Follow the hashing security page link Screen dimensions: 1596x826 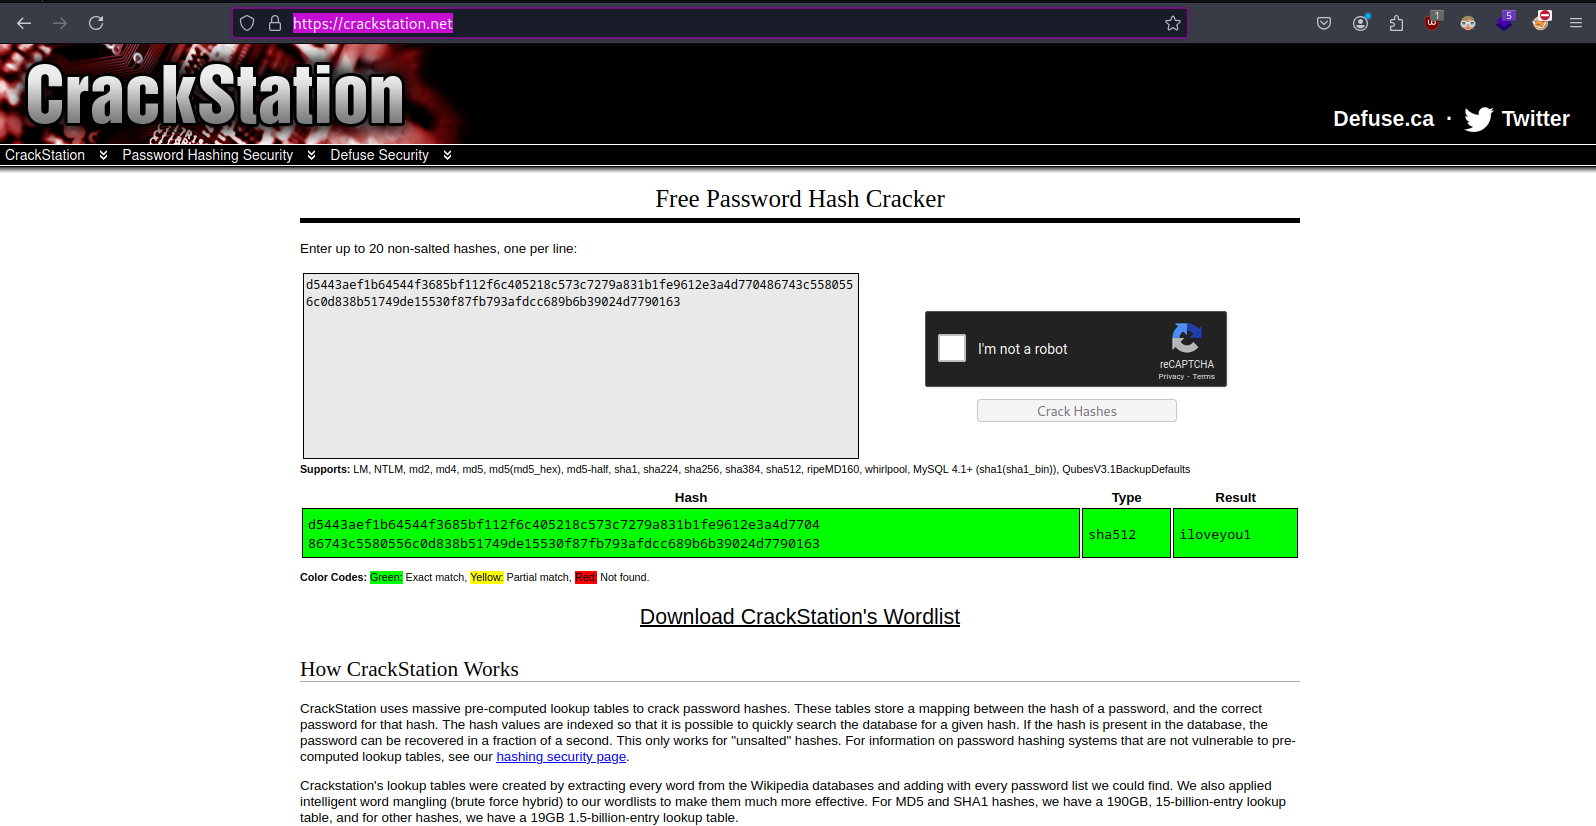pyautogui.click(x=561, y=757)
